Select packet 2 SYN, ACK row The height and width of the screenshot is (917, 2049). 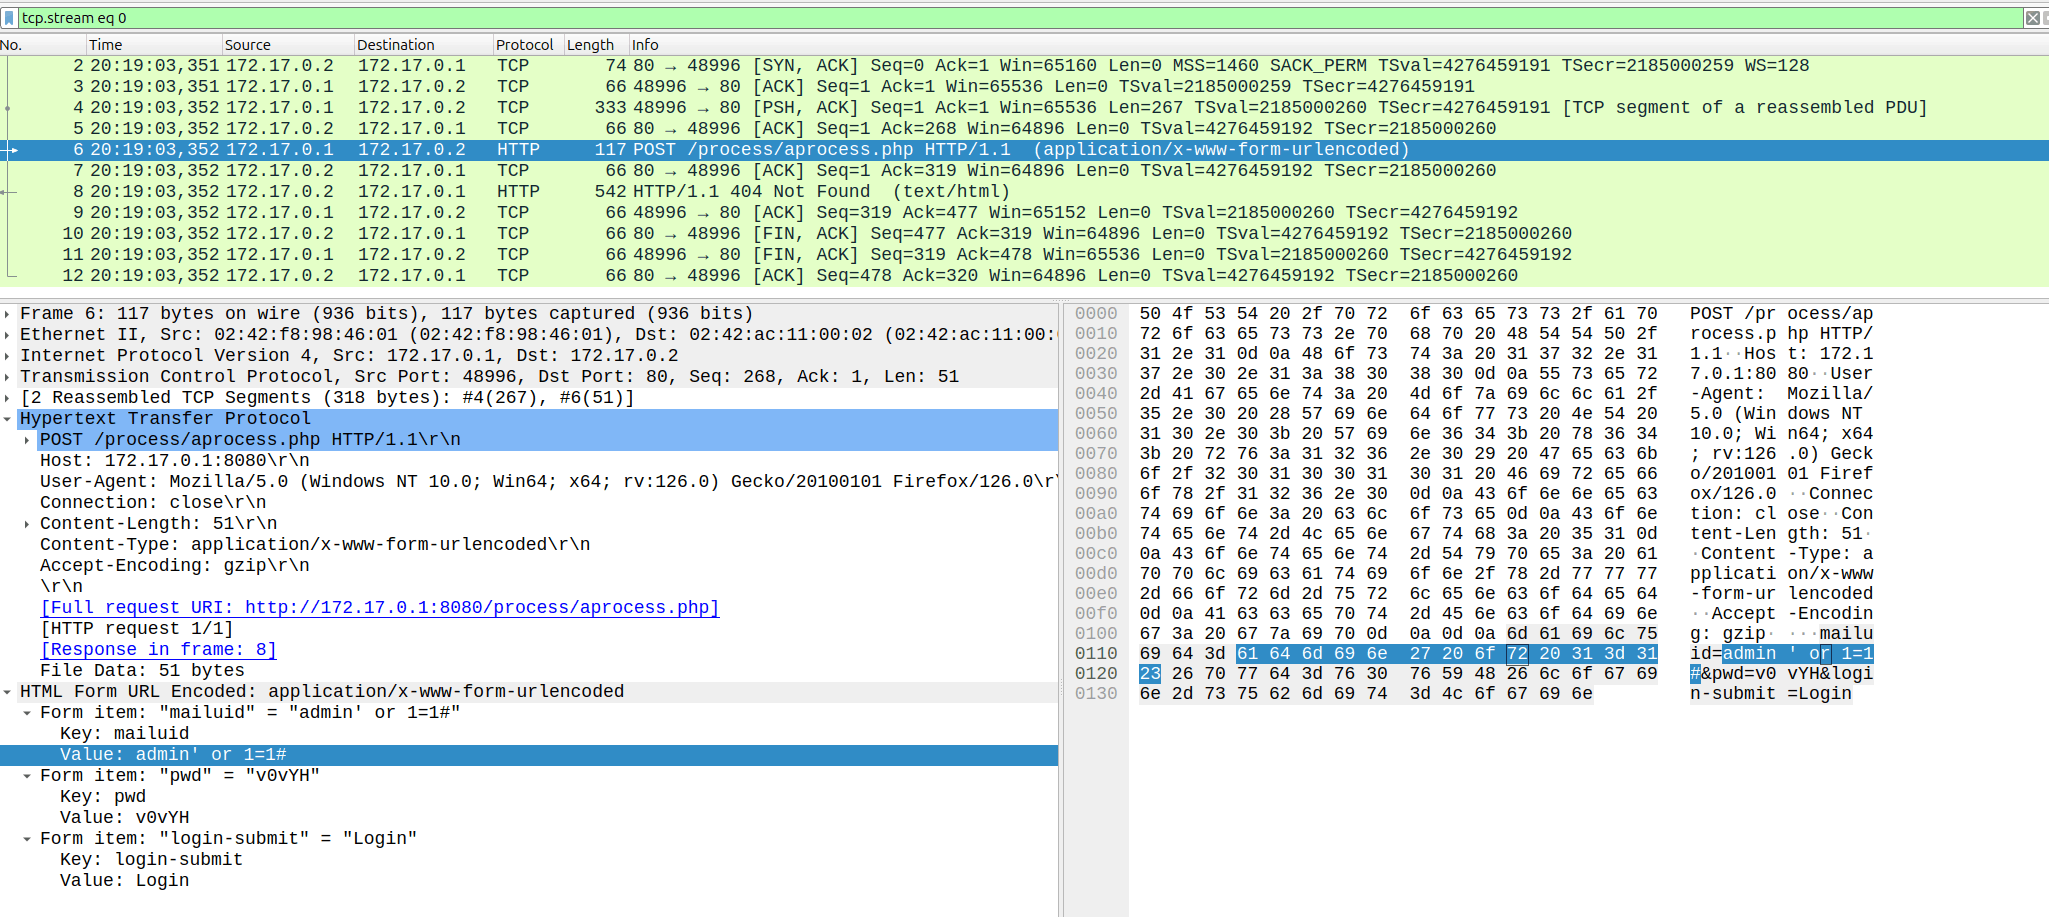pyautogui.click(x=1024, y=66)
